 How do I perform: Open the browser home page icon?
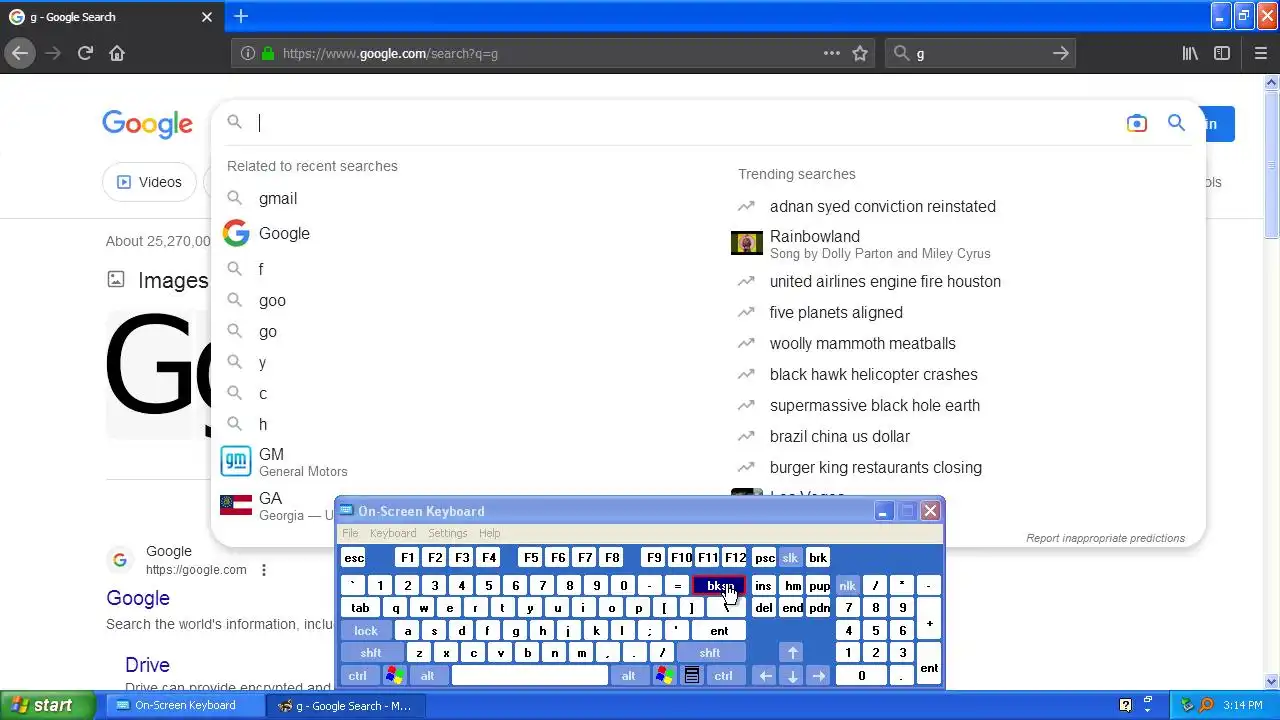[x=117, y=53]
